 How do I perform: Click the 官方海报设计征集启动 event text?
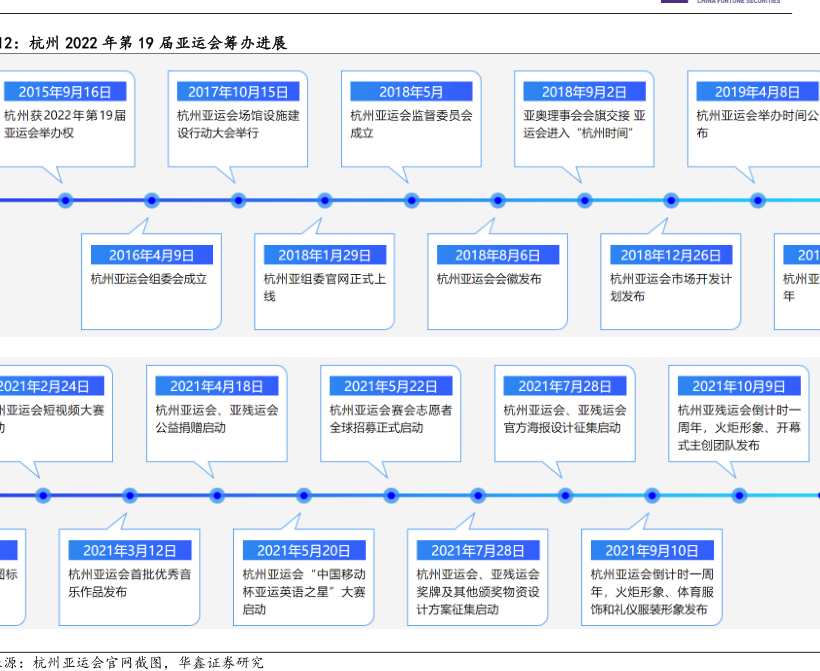562,427
